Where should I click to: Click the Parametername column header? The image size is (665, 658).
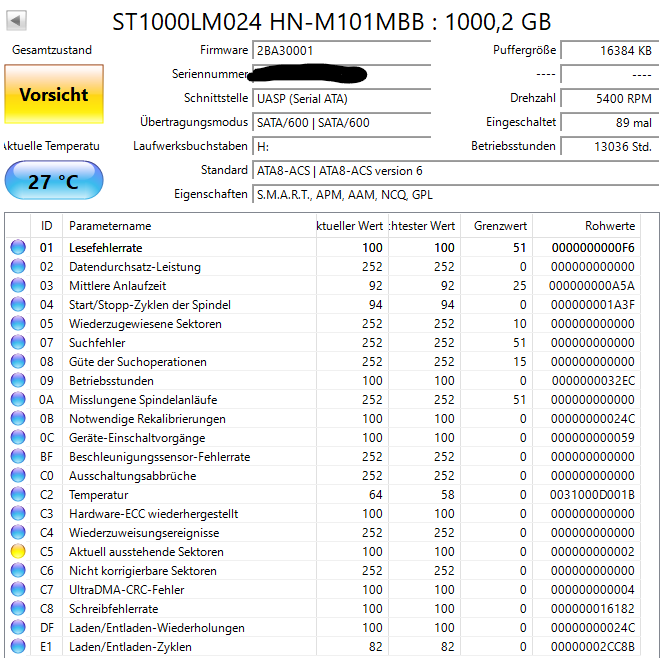pos(189,226)
